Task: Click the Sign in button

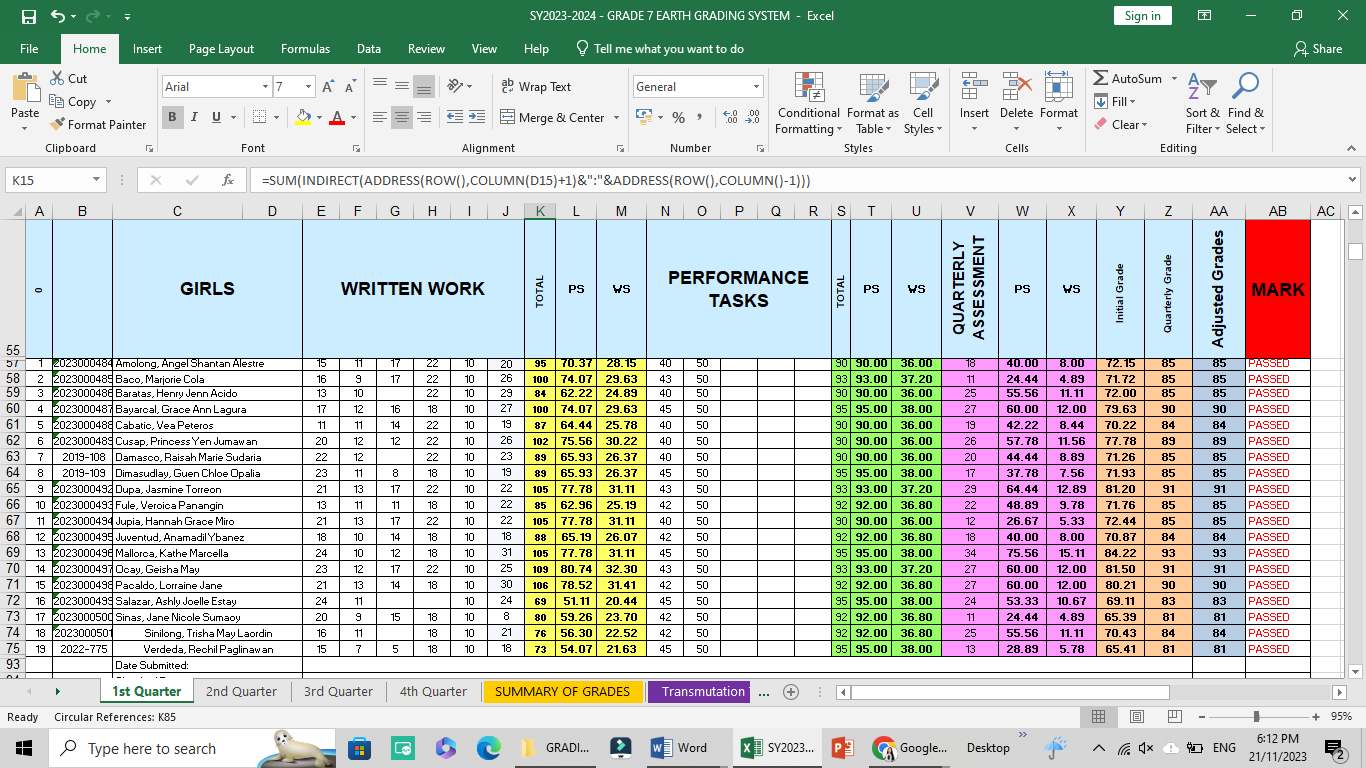Action: coord(1142,16)
